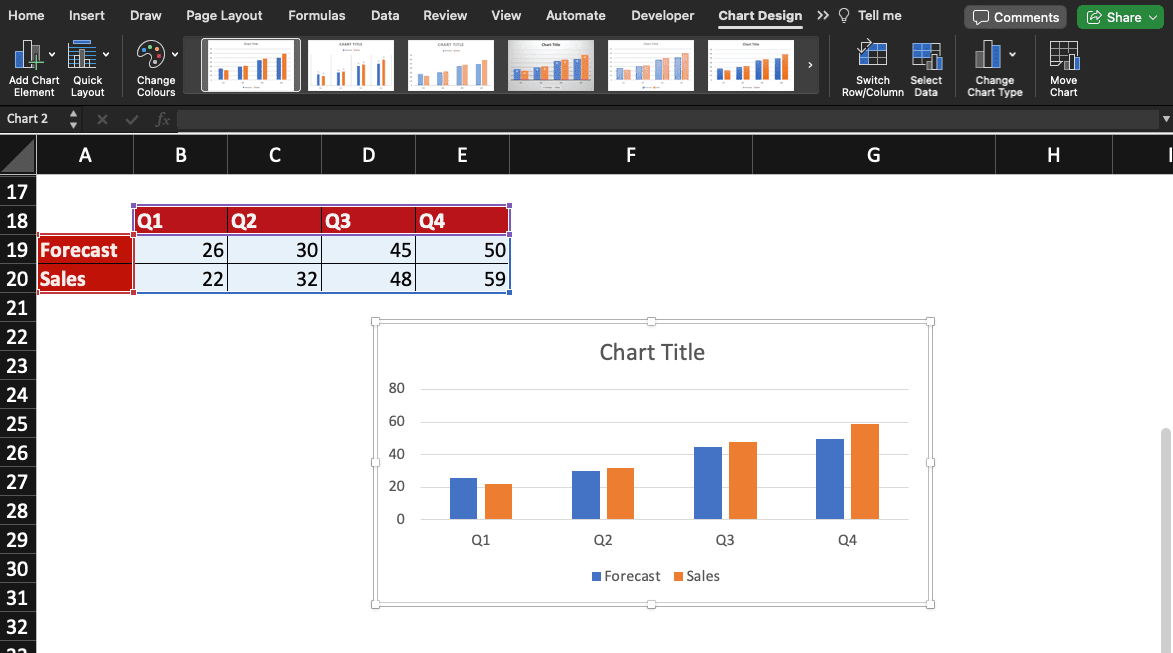This screenshot has height=653, width=1173.
Task: Click Change Chart Type
Action: tap(989, 55)
